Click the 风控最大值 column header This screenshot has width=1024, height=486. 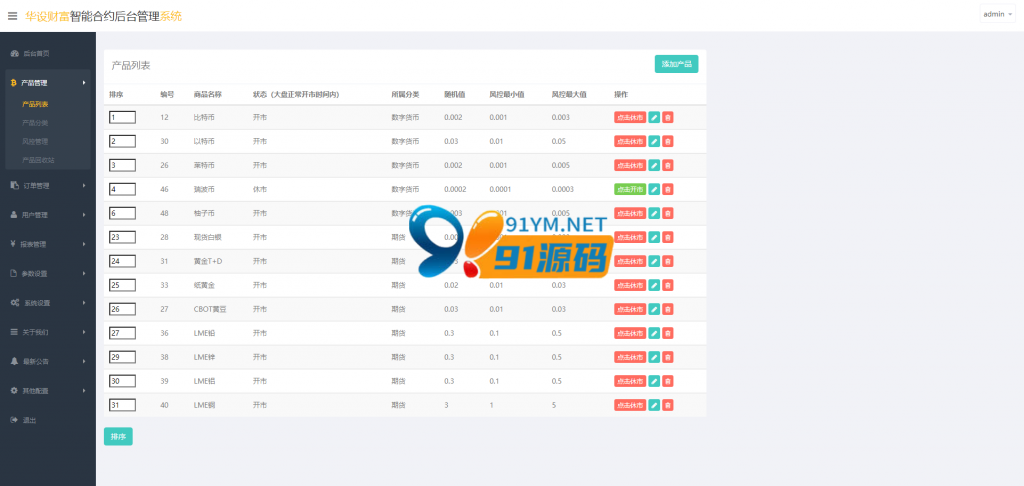point(569,94)
